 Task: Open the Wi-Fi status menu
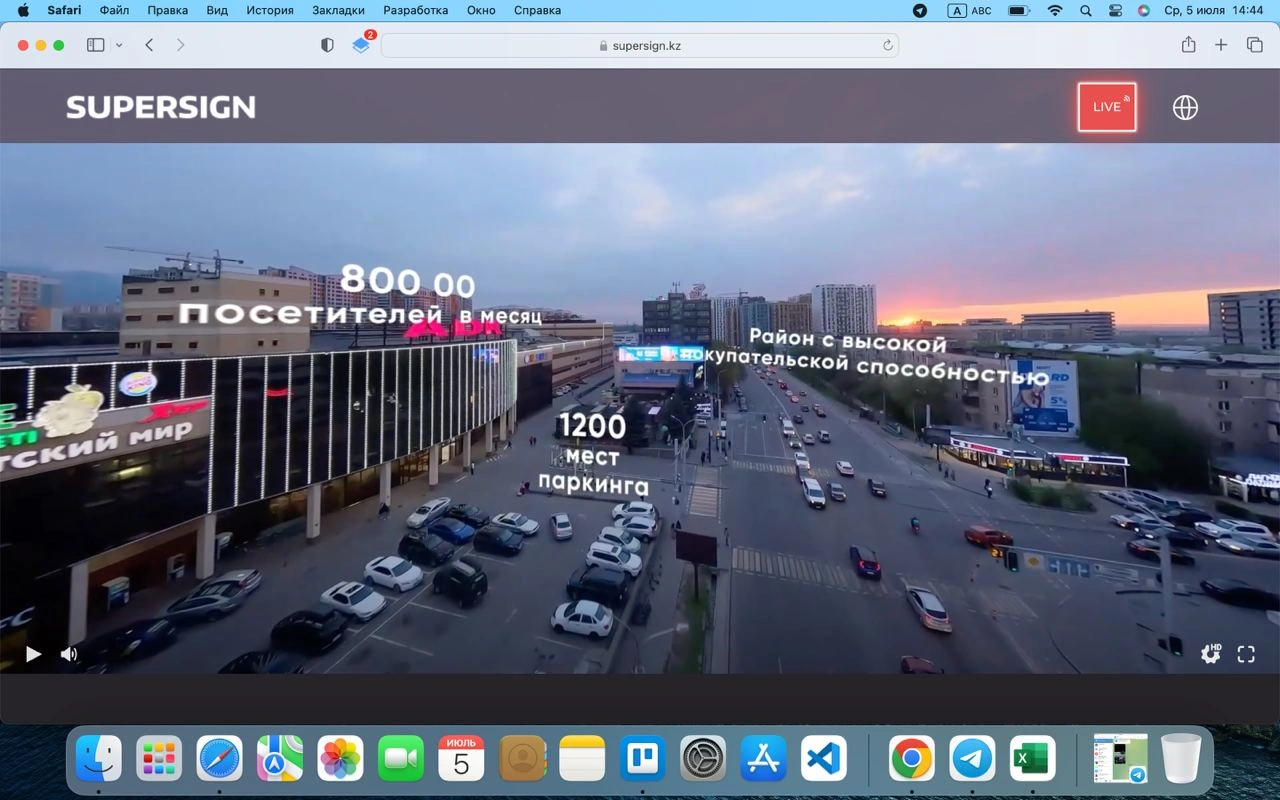pos(1055,10)
